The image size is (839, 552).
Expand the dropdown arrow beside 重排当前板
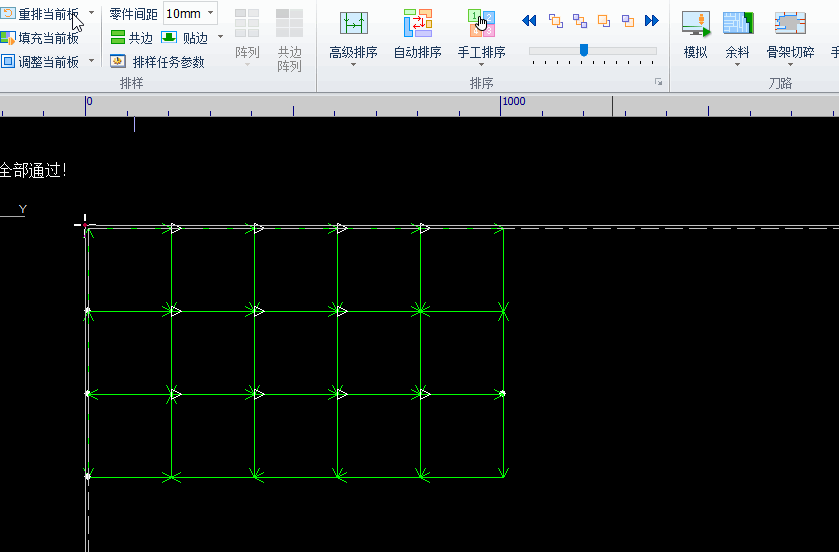pyautogui.click(x=92, y=13)
